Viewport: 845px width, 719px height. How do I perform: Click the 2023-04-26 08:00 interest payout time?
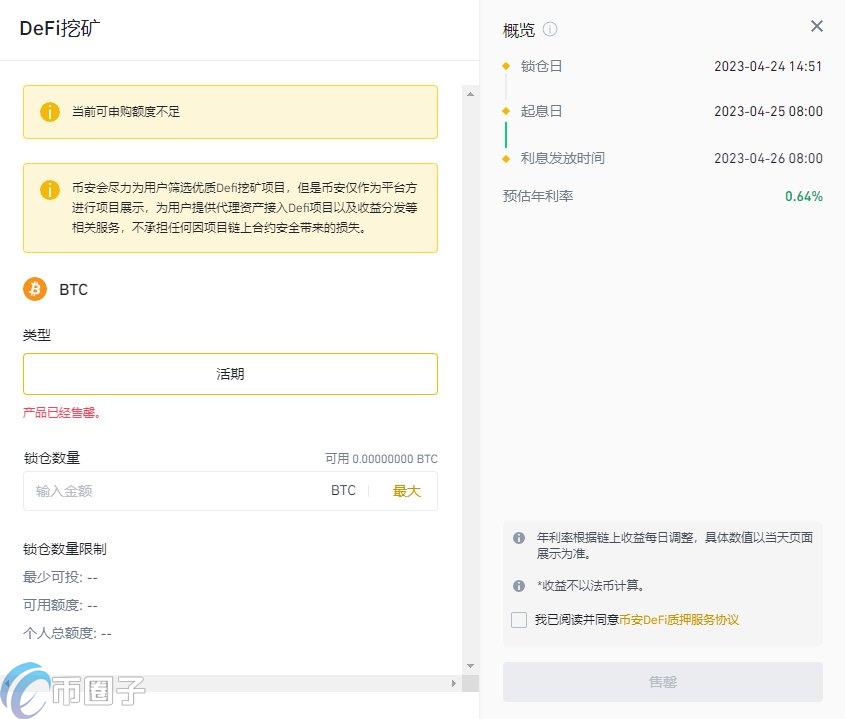click(x=768, y=158)
